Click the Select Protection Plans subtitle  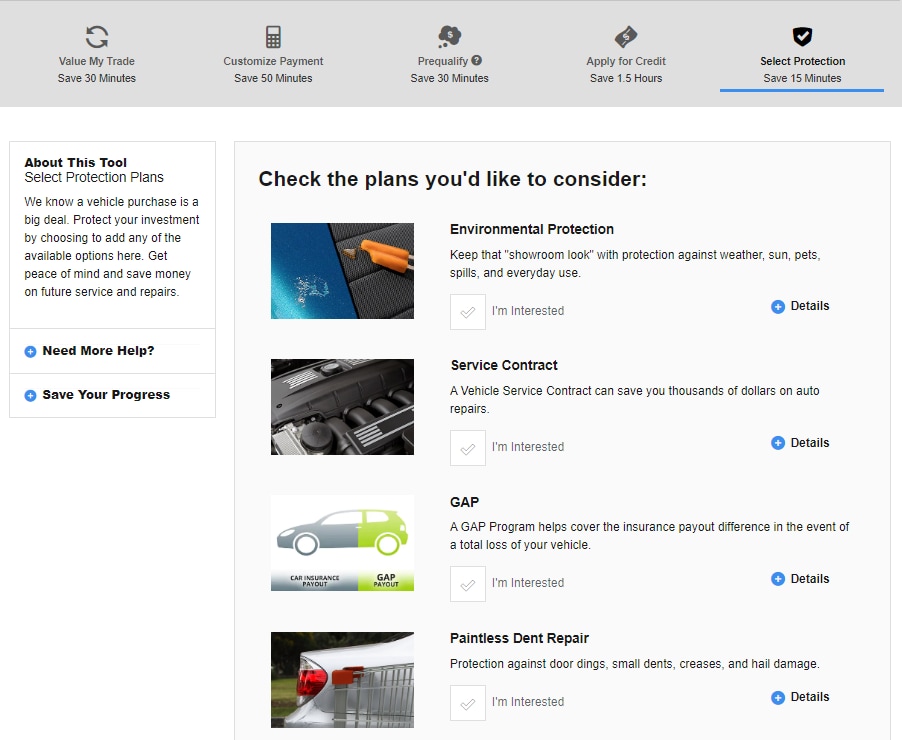[x=94, y=177]
